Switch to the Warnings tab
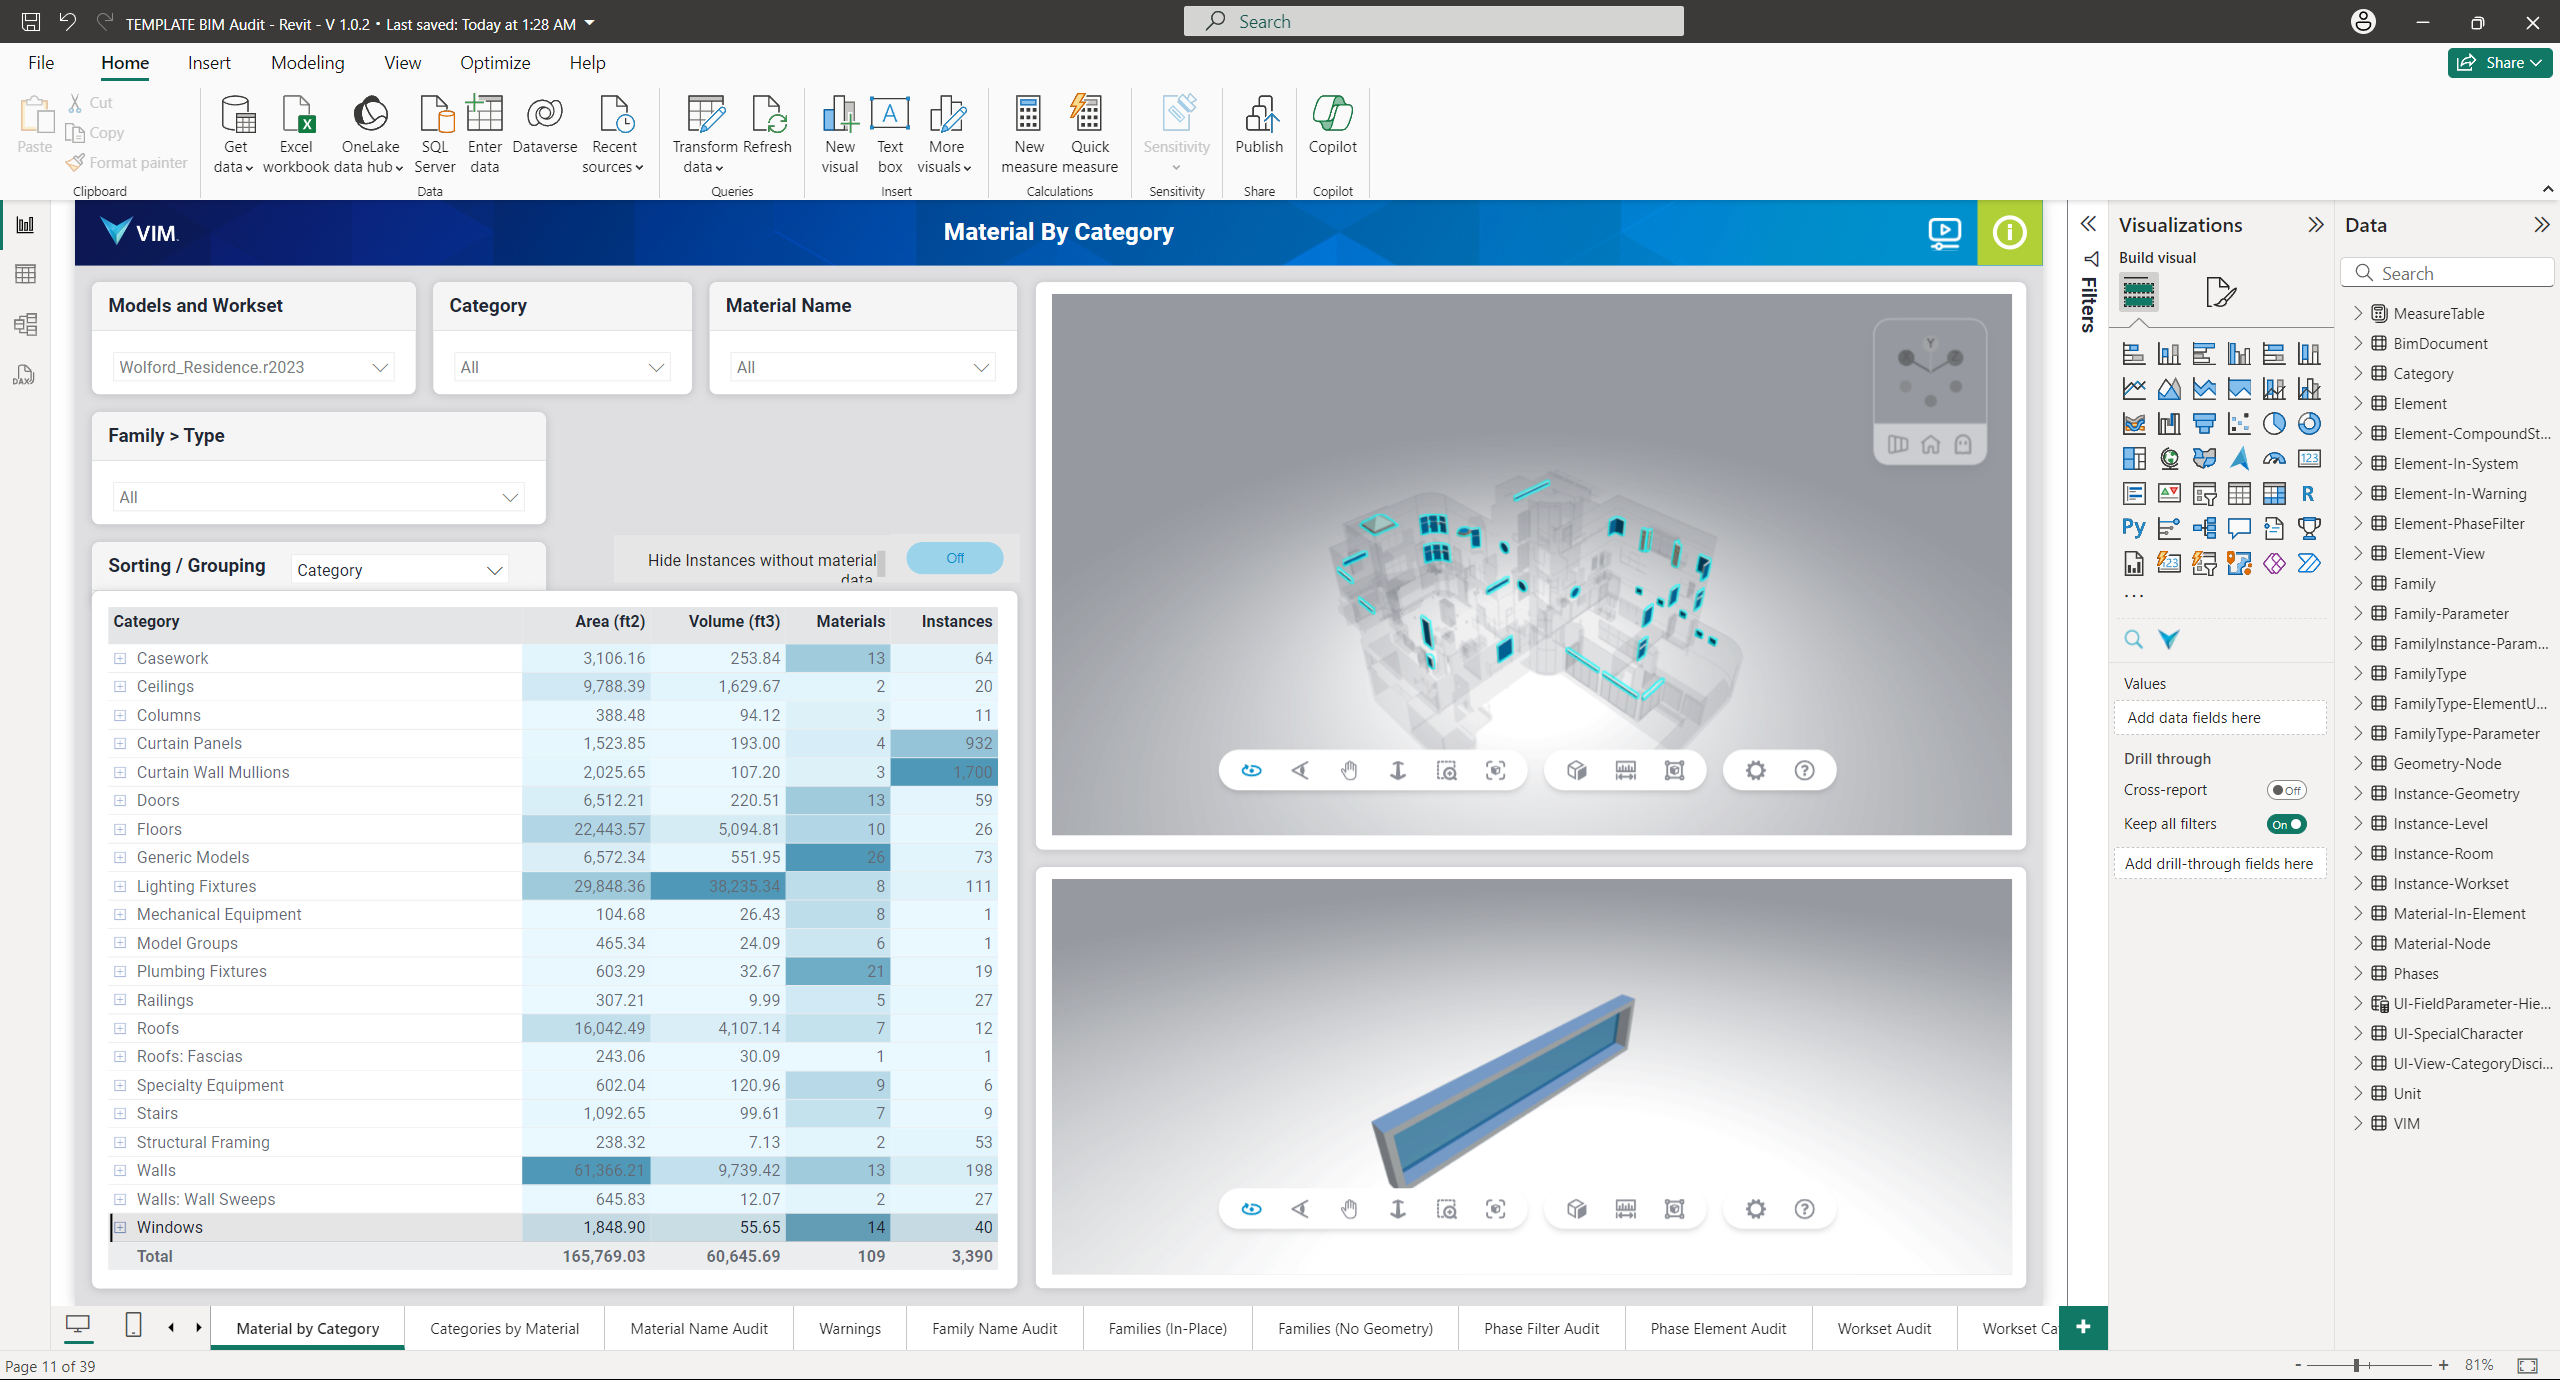This screenshot has width=2560, height=1380. (x=851, y=1329)
